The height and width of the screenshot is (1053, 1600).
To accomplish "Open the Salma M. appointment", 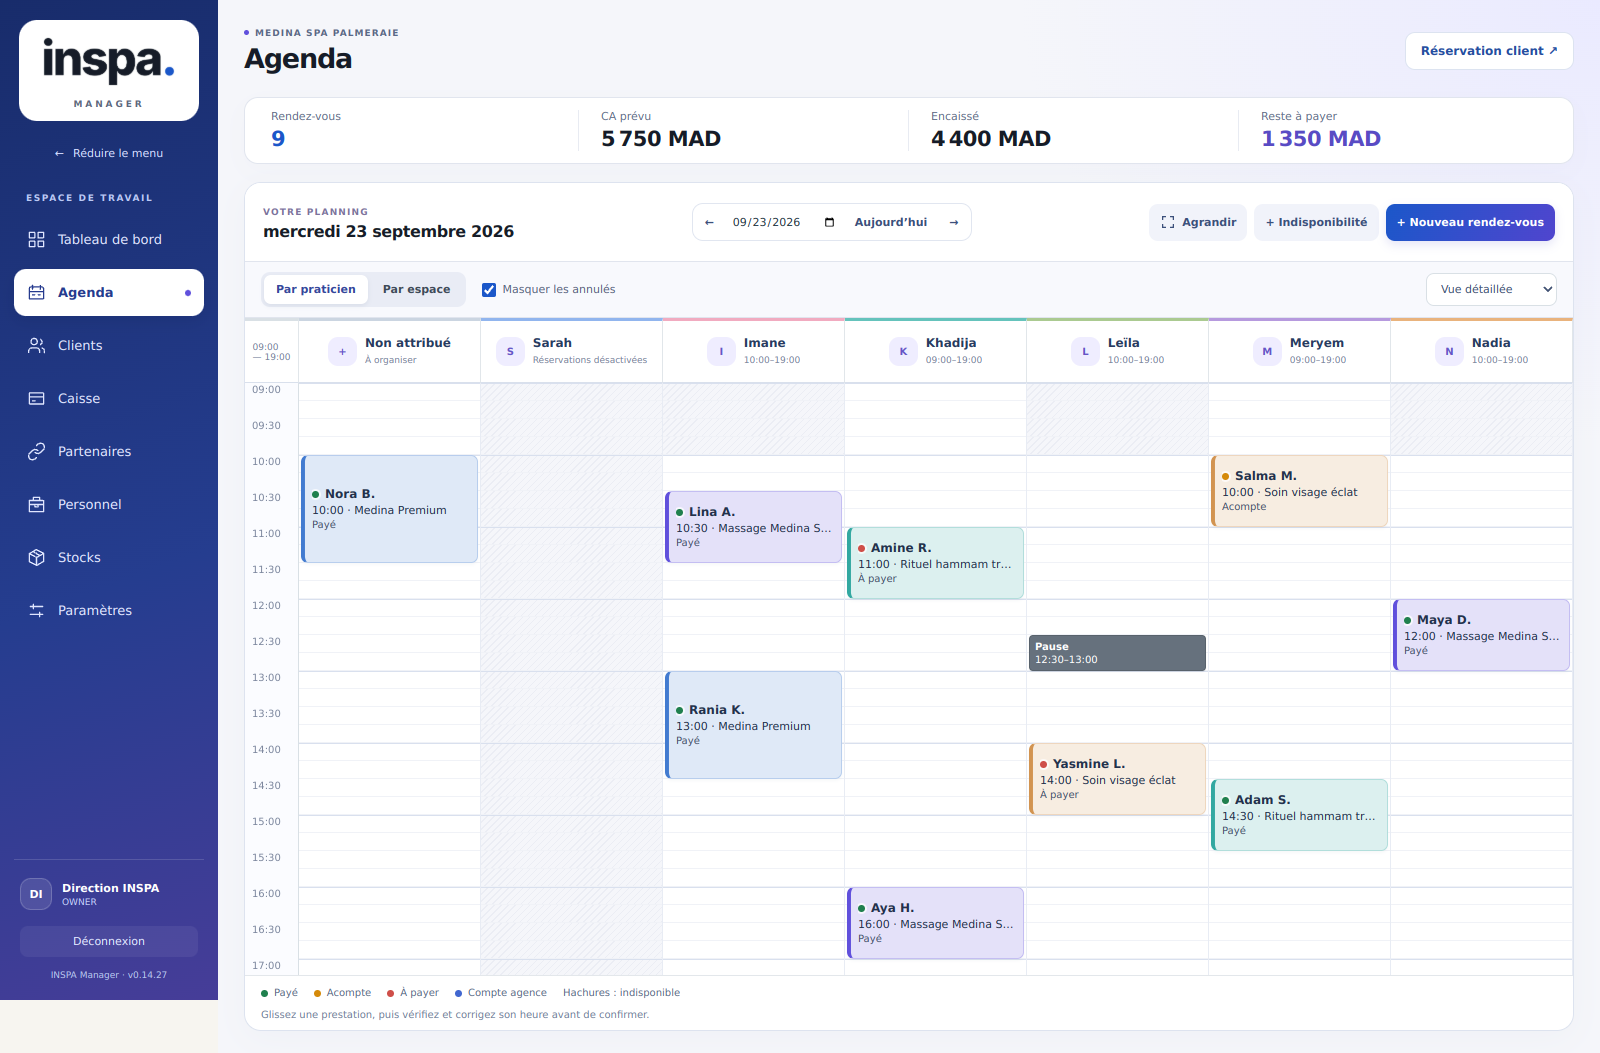I will [1299, 491].
